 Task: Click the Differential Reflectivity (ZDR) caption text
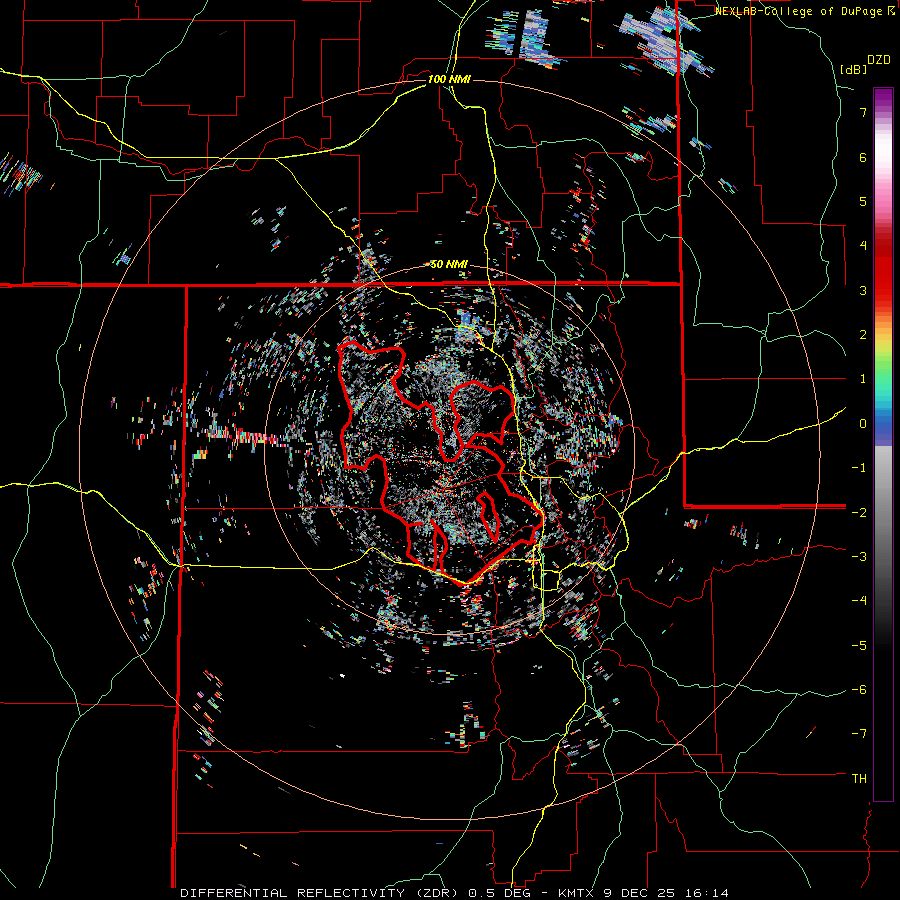click(x=321, y=893)
